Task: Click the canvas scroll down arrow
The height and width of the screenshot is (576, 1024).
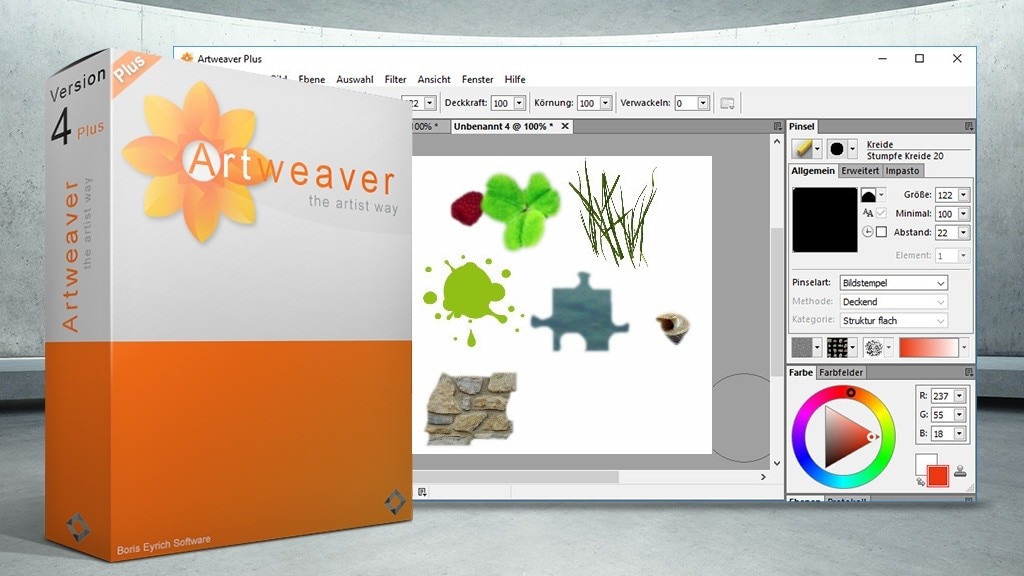Action: [777, 463]
